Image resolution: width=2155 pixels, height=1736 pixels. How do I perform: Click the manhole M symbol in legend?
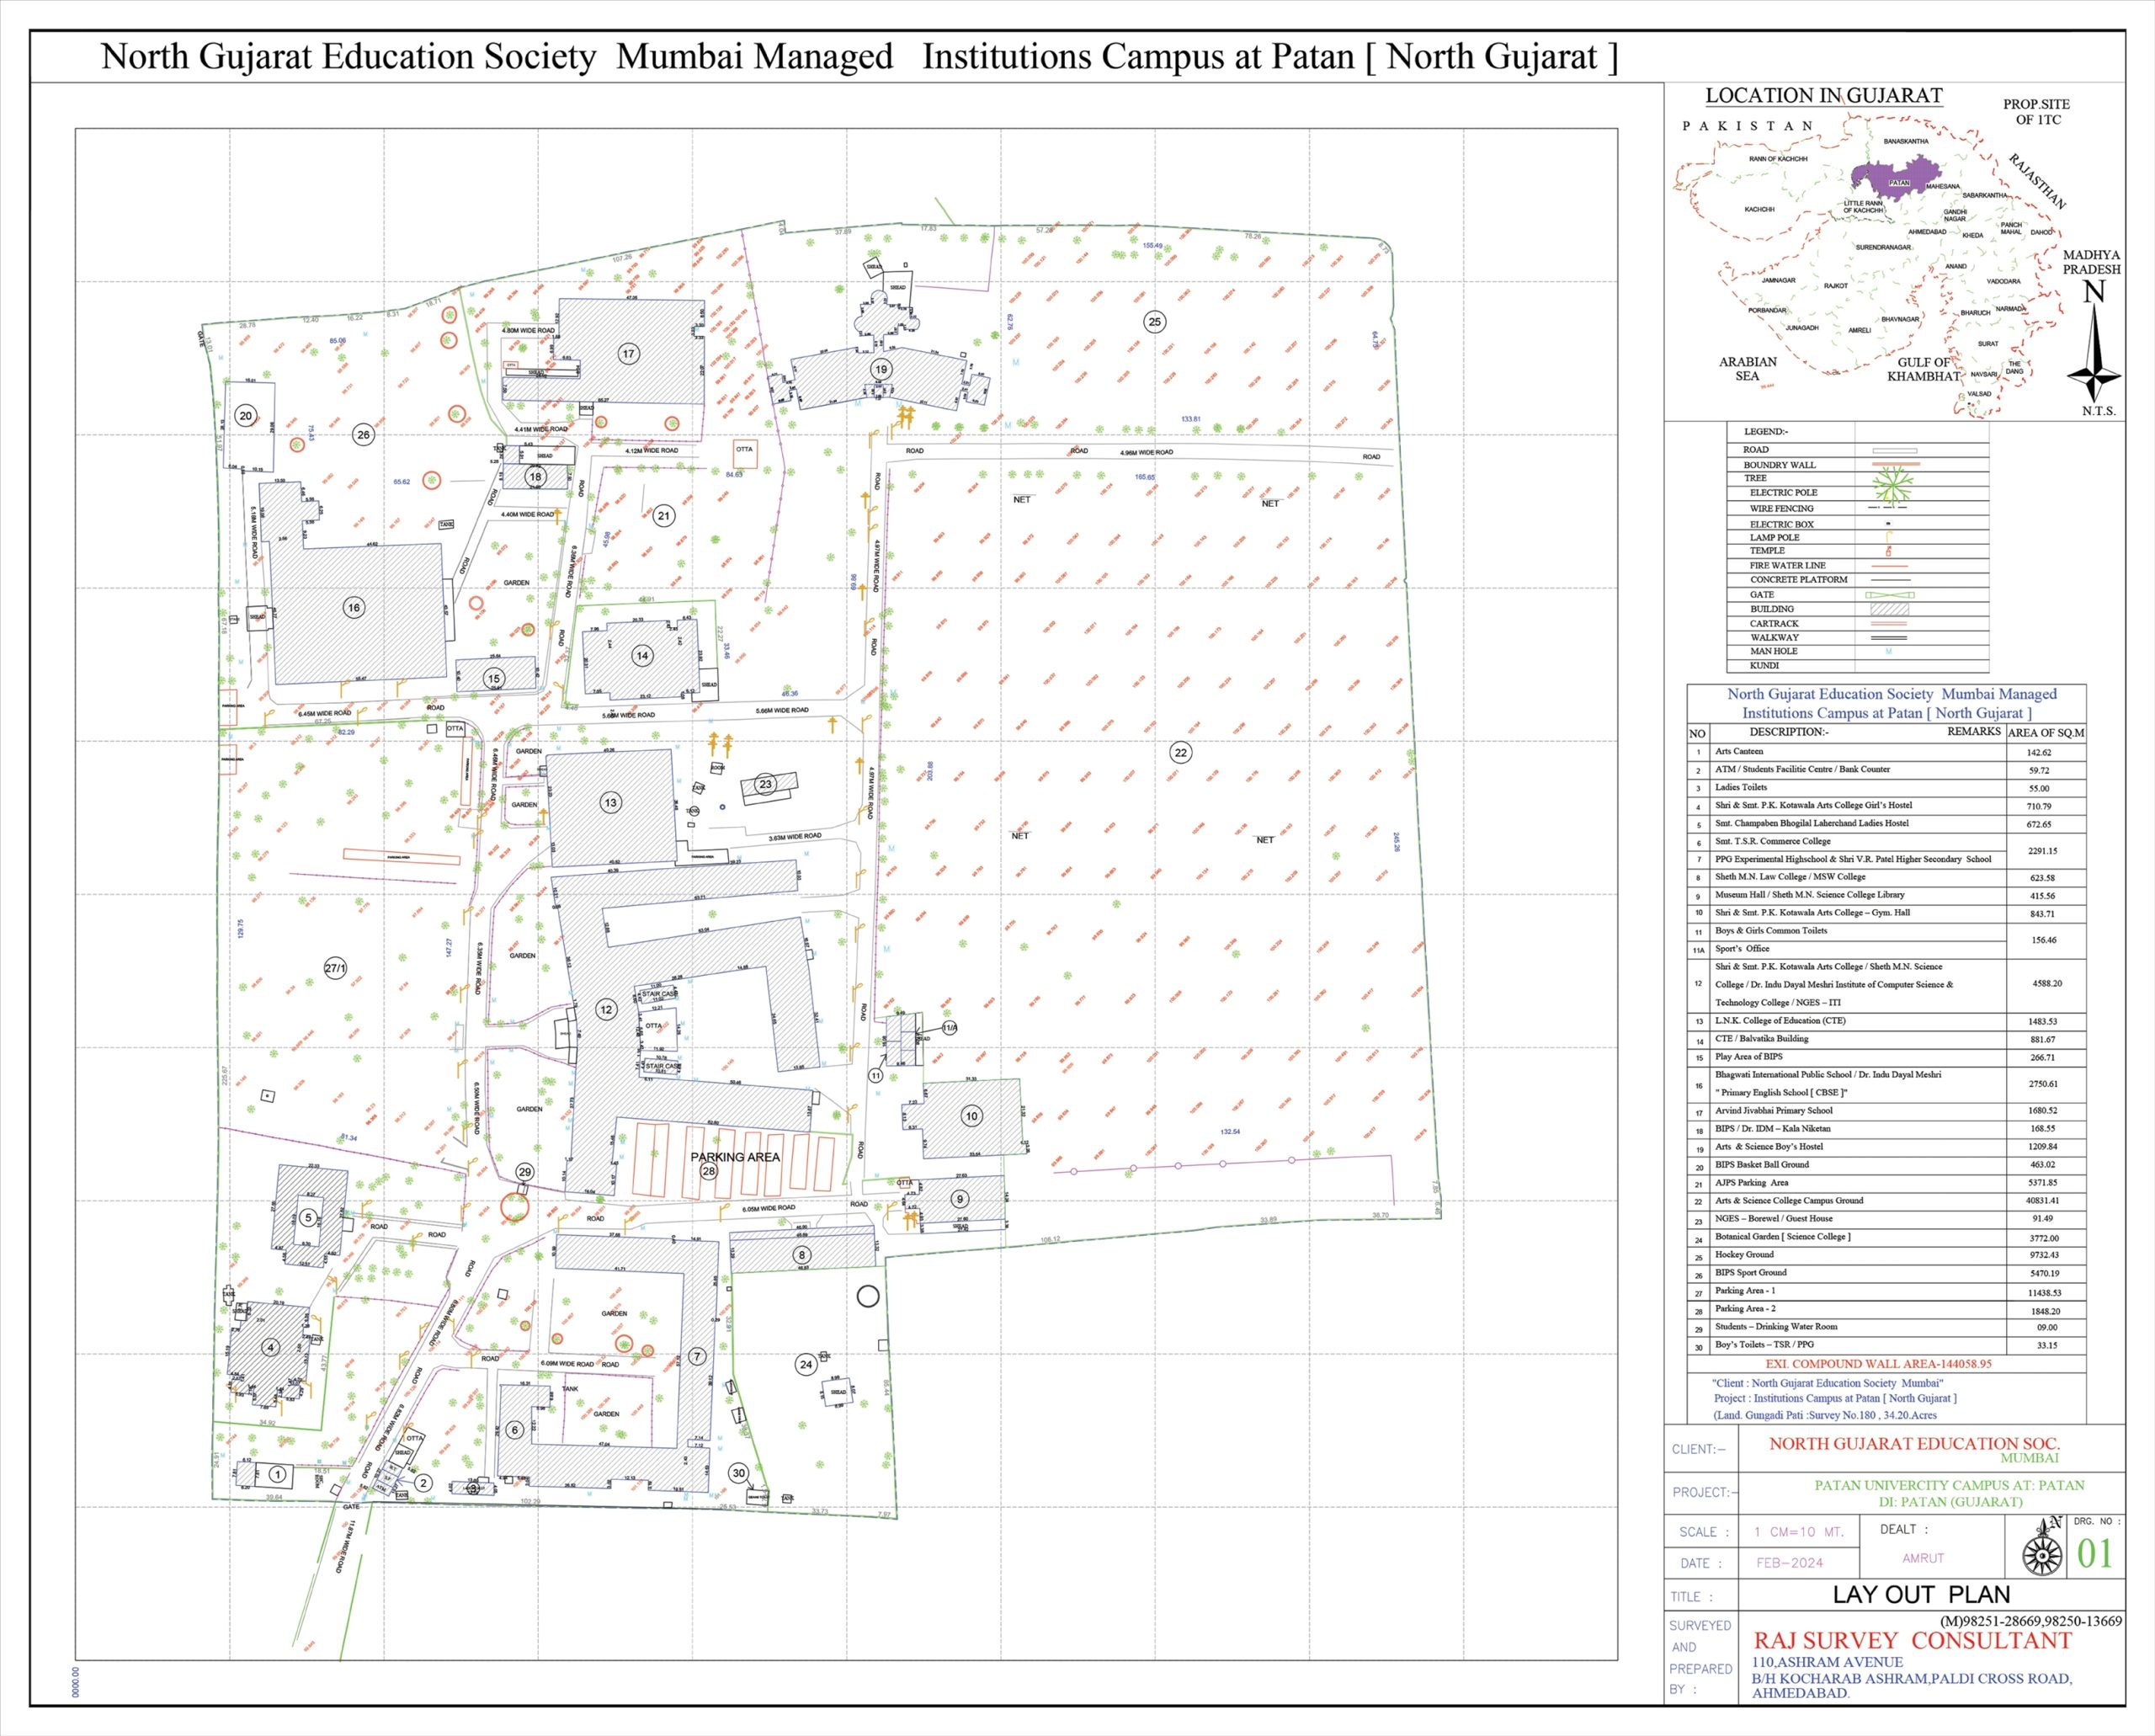pyautogui.click(x=1888, y=652)
